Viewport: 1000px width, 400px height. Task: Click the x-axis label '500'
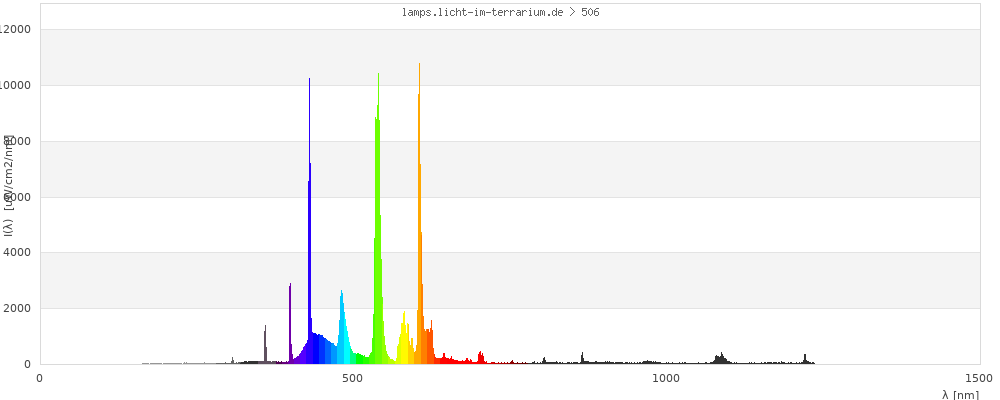pos(352,378)
